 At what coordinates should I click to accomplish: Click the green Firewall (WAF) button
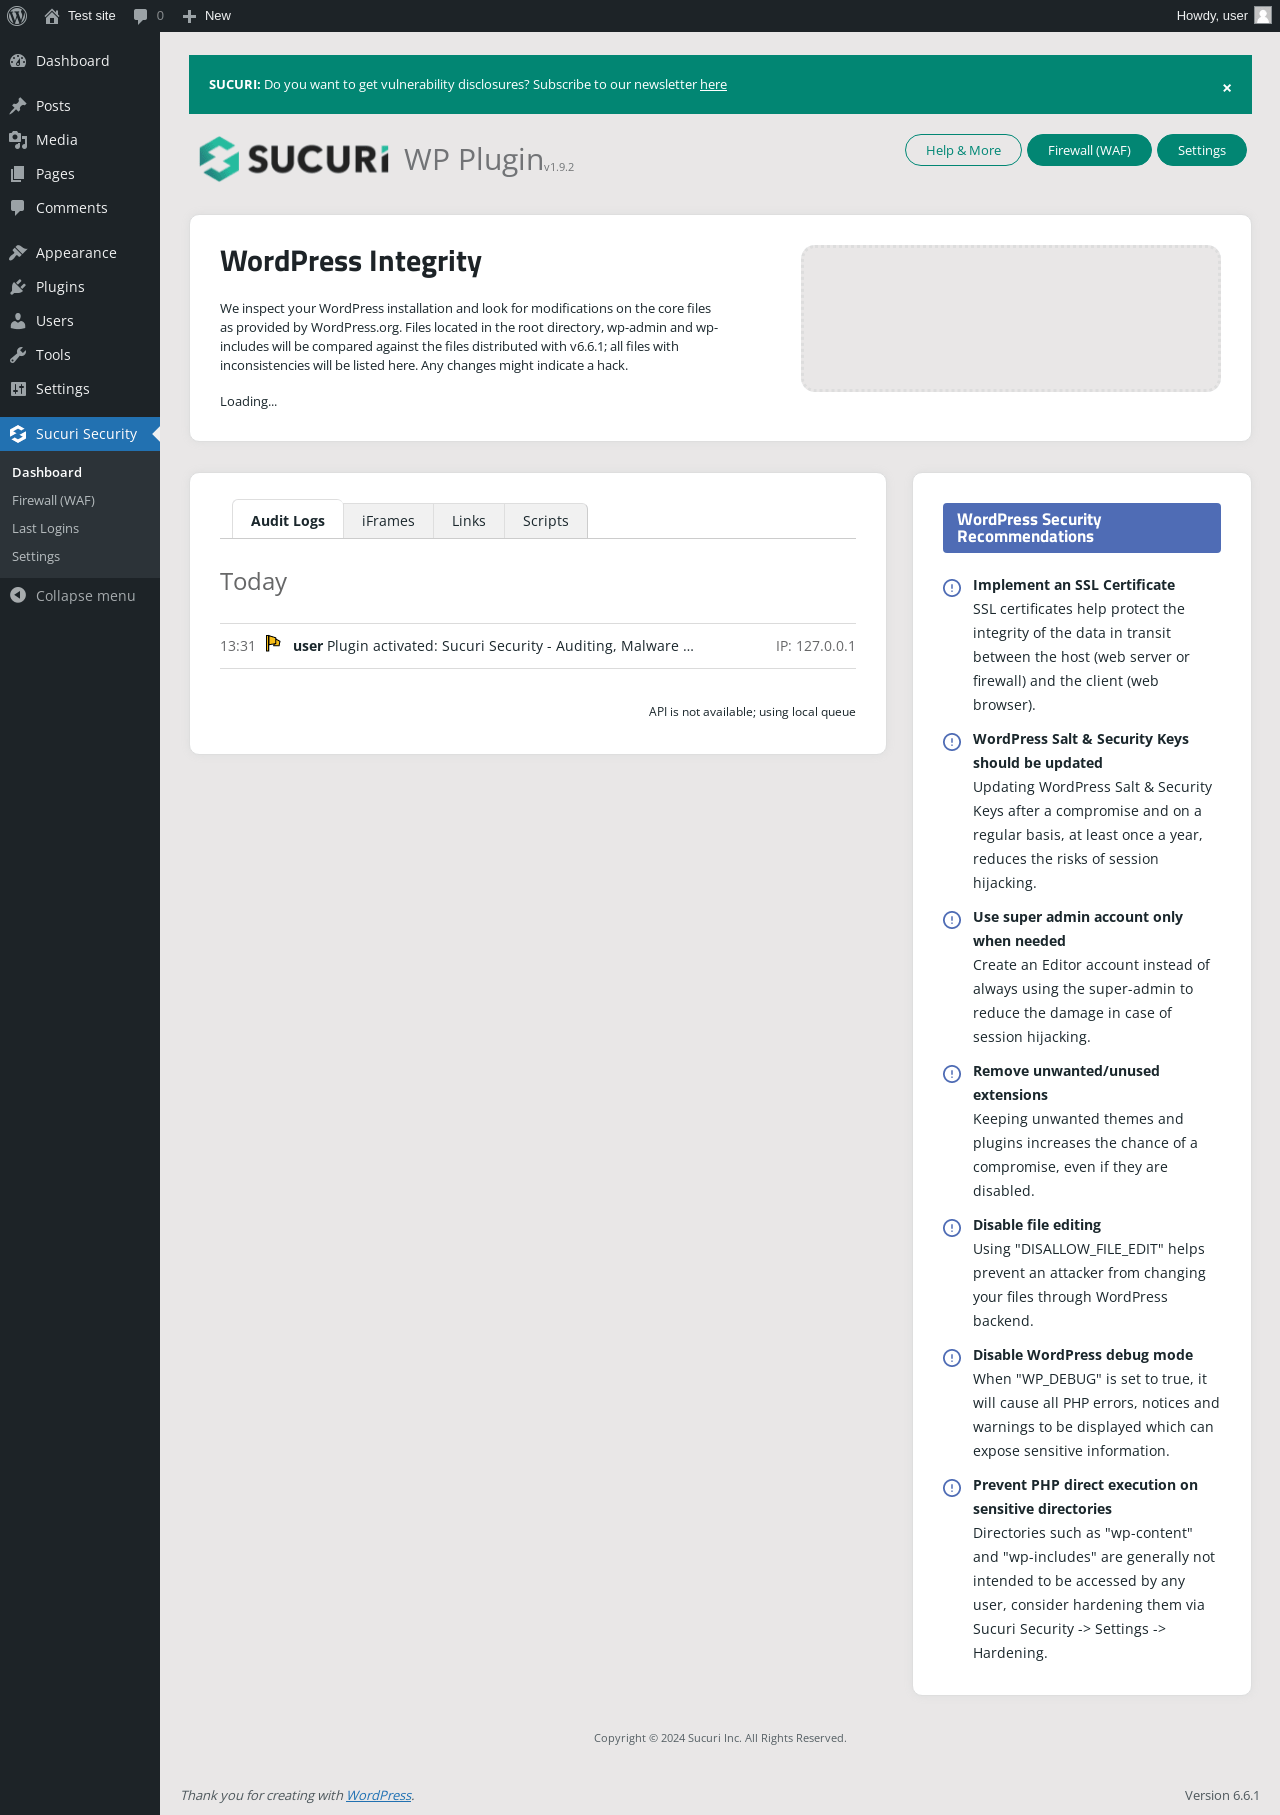click(1089, 150)
